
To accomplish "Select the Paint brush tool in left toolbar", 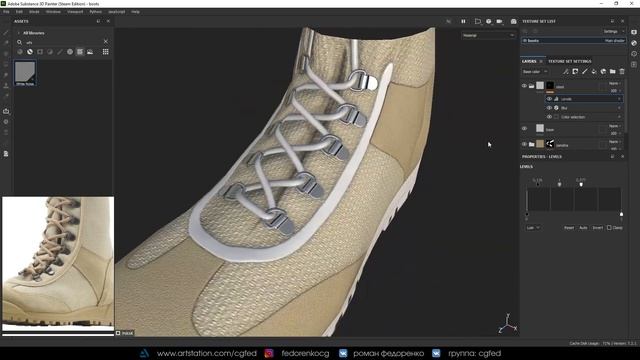I will 6,32.
